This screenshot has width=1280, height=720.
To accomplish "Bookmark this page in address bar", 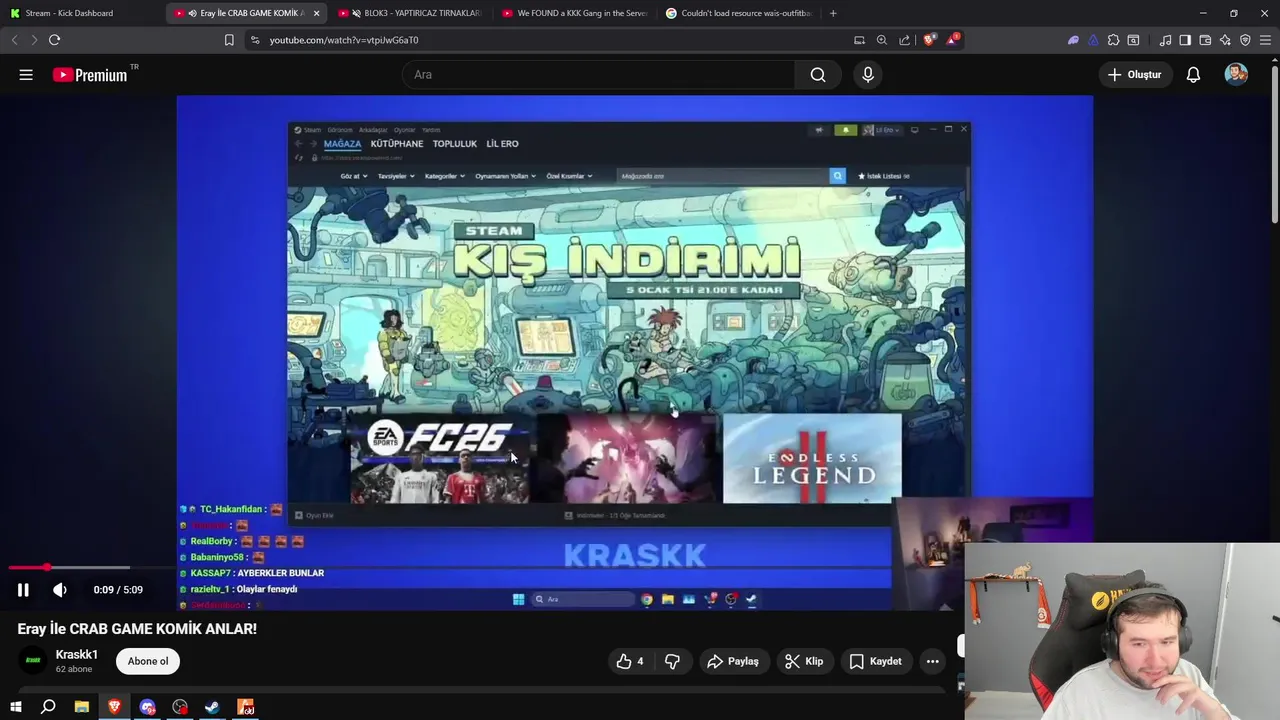I will tap(229, 40).
